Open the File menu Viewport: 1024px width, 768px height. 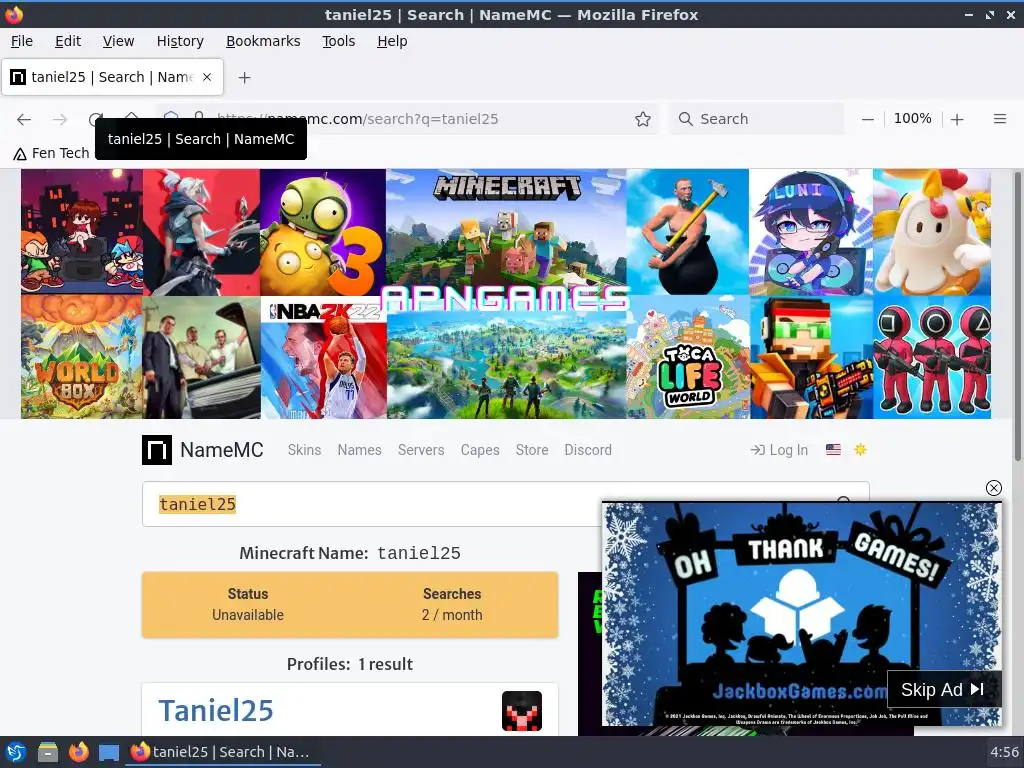[x=22, y=41]
